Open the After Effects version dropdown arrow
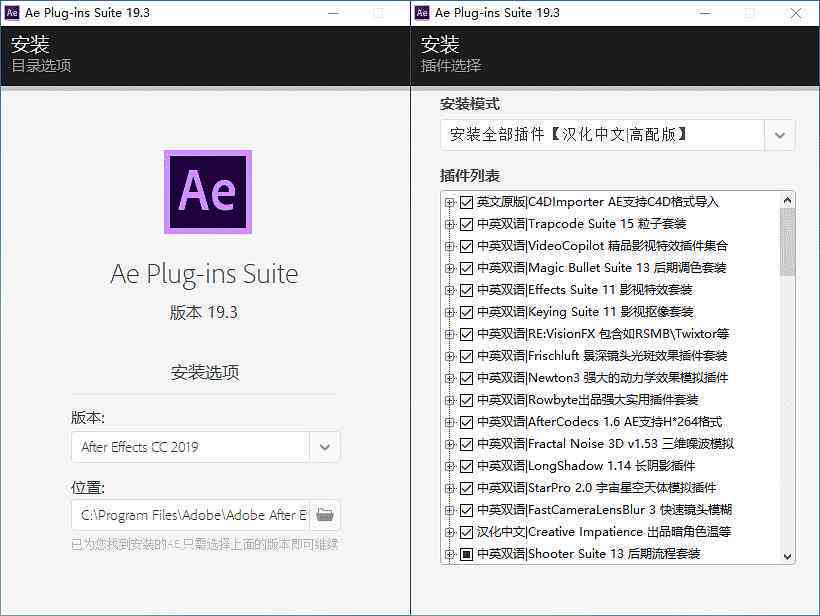The image size is (820, 616). click(324, 447)
